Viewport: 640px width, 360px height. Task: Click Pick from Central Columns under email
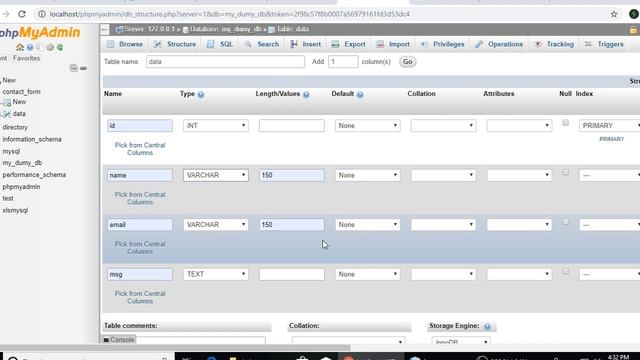click(140, 248)
